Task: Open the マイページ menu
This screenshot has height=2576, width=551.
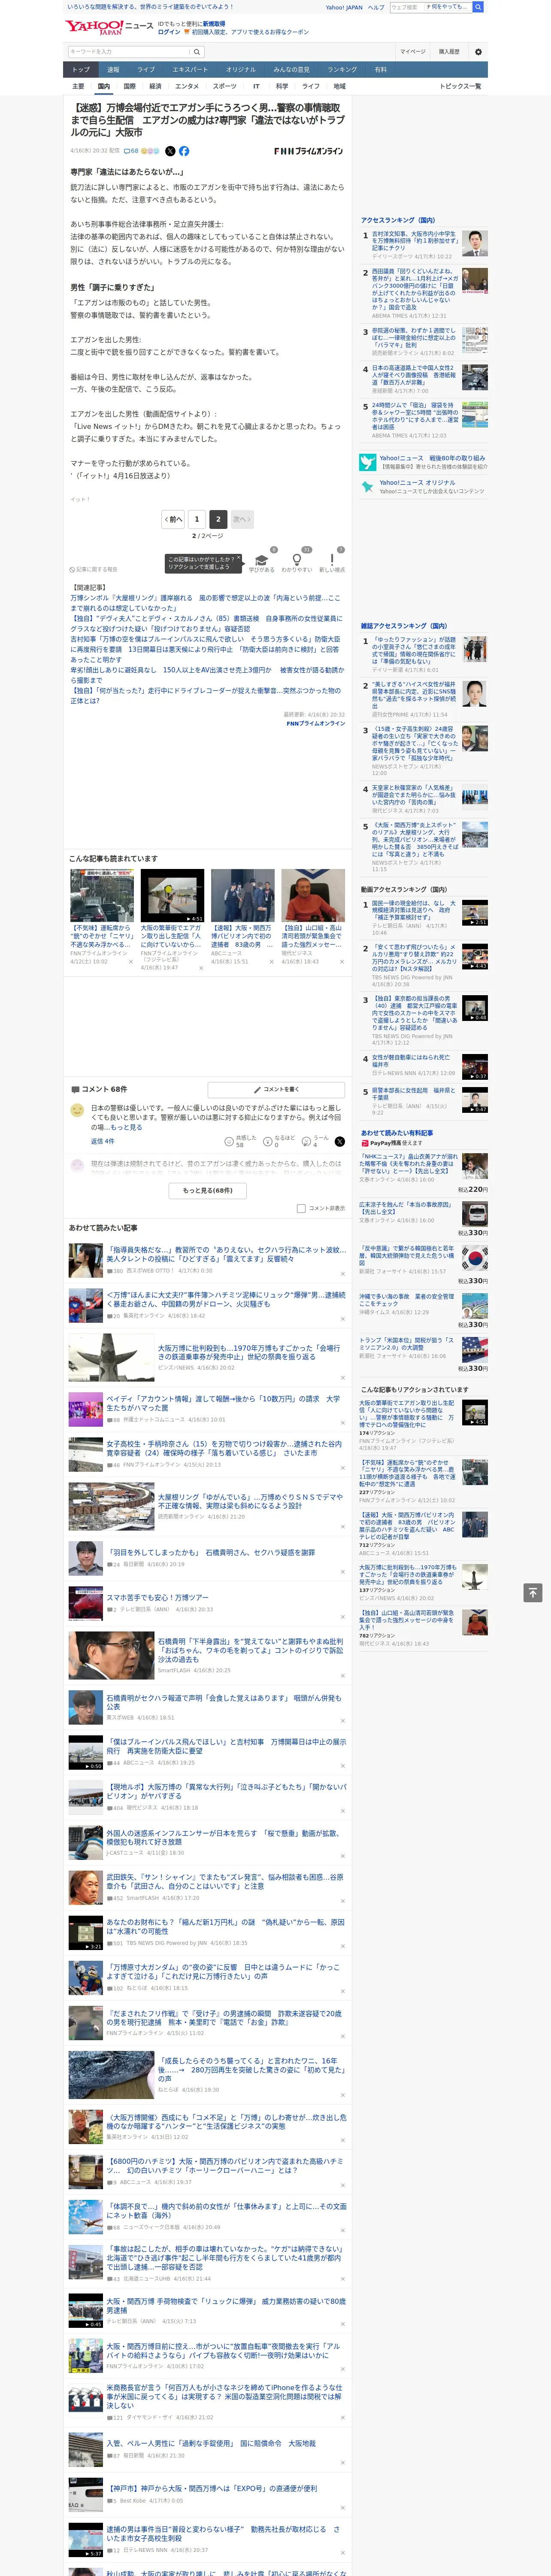Action: pos(413,52)
